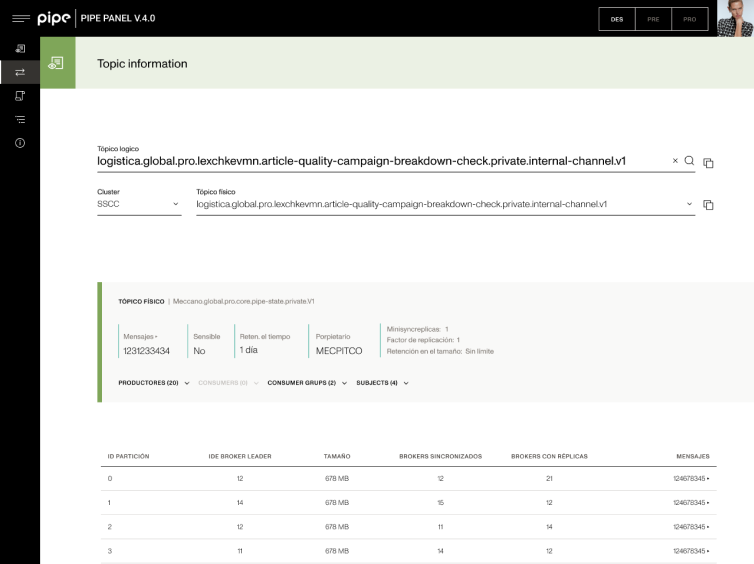The width and height of the screenshot is (754, 564).
Task: Click the green Topic information header icon
Action: 57,63
